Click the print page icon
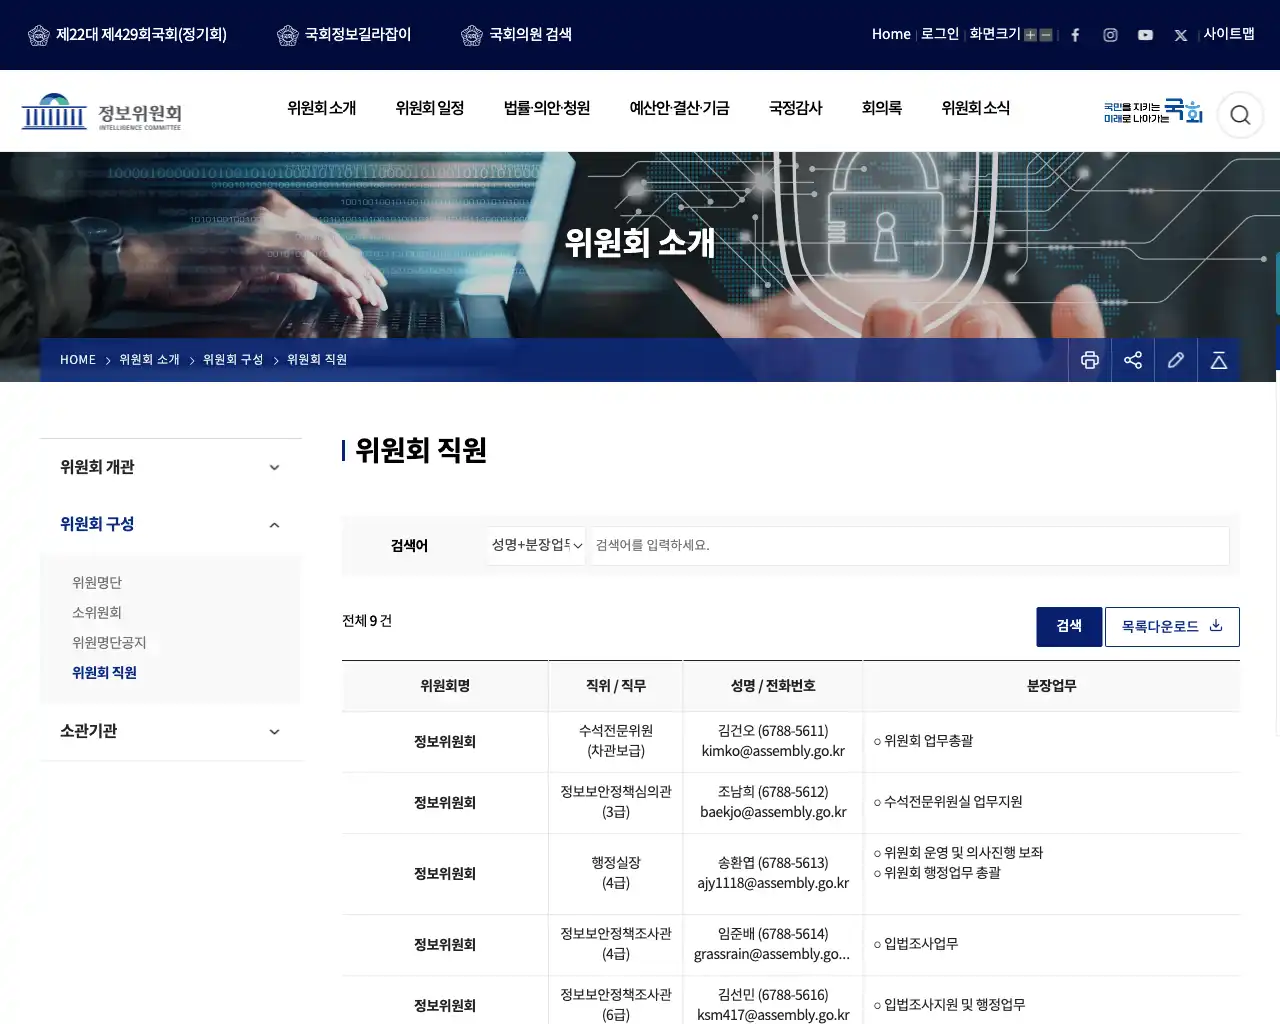Viewport: 1280px width, 1024px height. tap(1090, 360)
